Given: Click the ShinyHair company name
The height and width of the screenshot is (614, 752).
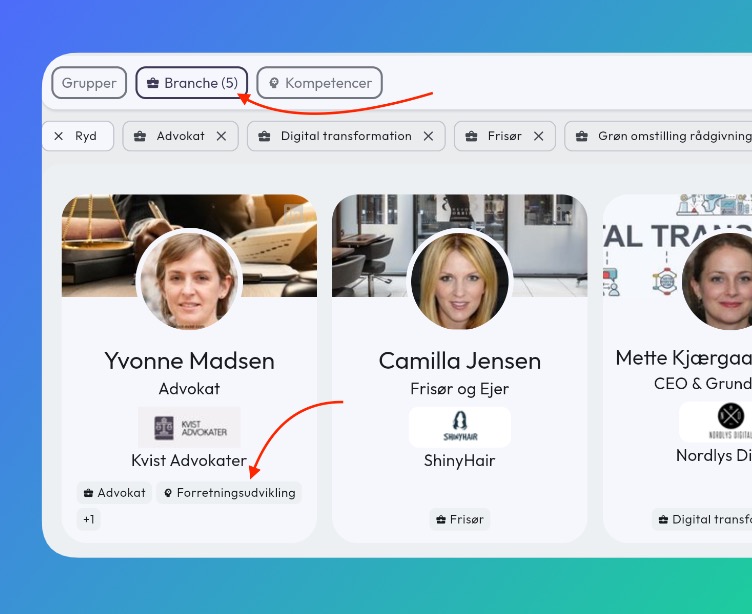Looking at the screenshot, I should point(459,460).
